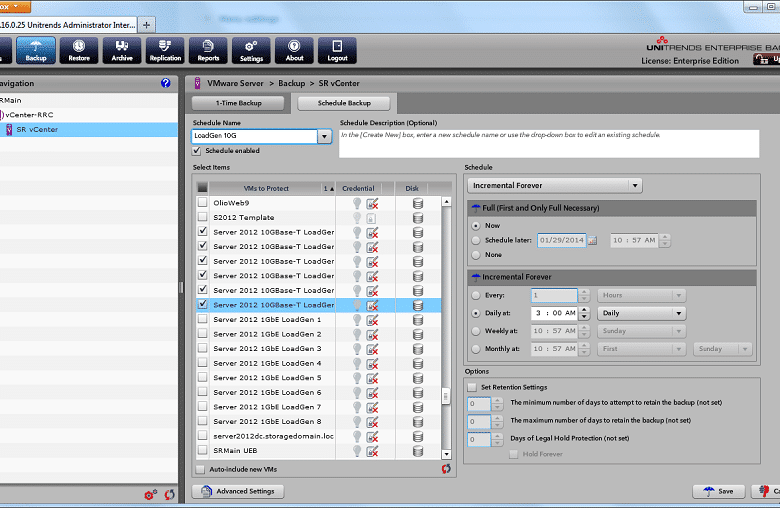Click lightbulb icon for OlioWeb9

point(357,203)
